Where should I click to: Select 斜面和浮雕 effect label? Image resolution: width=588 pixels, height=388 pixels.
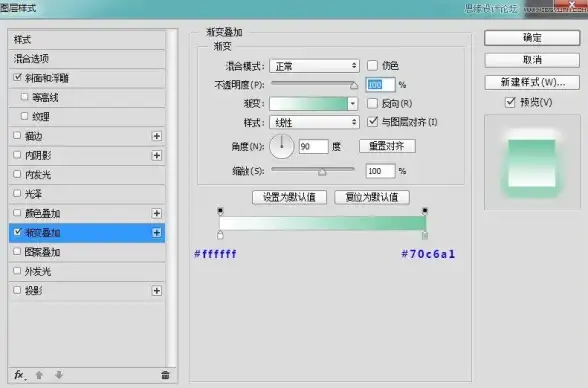(46, 78)
